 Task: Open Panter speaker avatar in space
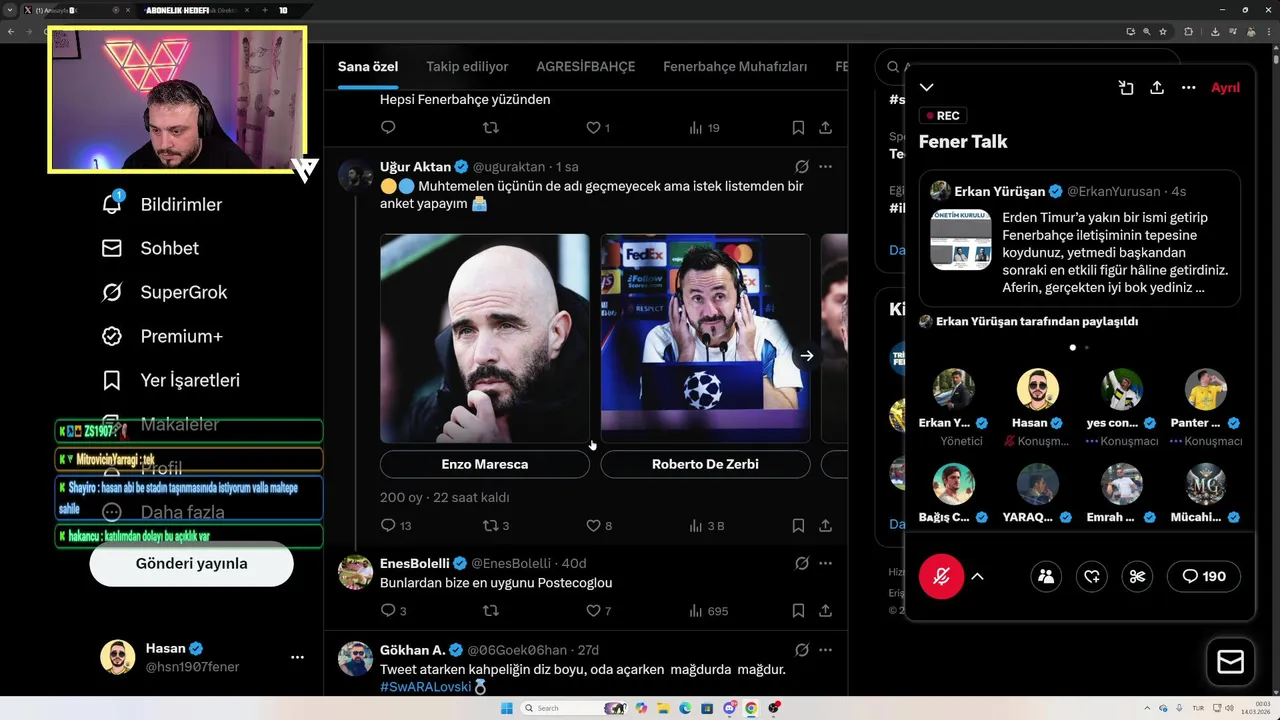pyautogui.click(x=1206, y=389)
